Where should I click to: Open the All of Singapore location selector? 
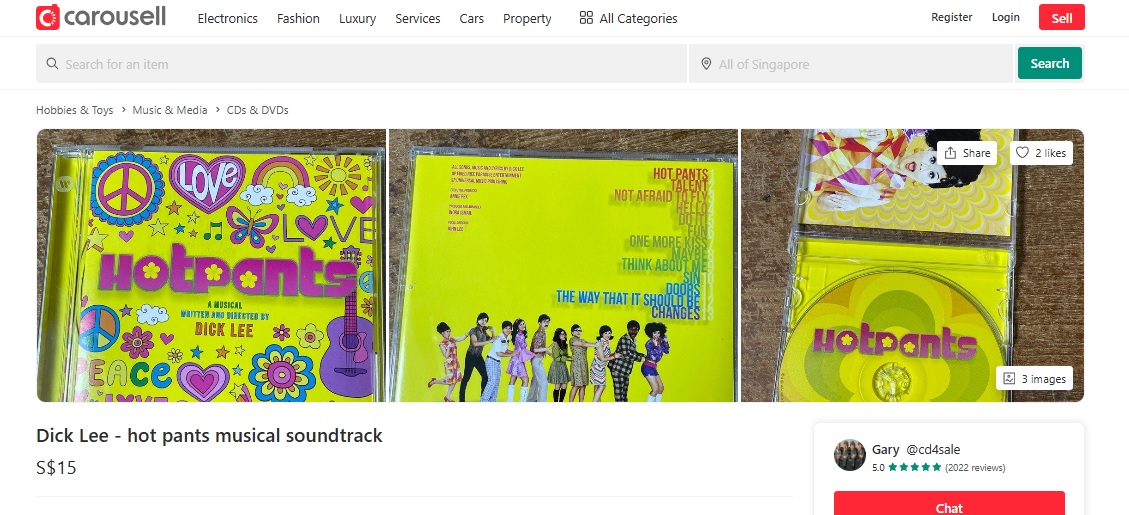point(851,64)
